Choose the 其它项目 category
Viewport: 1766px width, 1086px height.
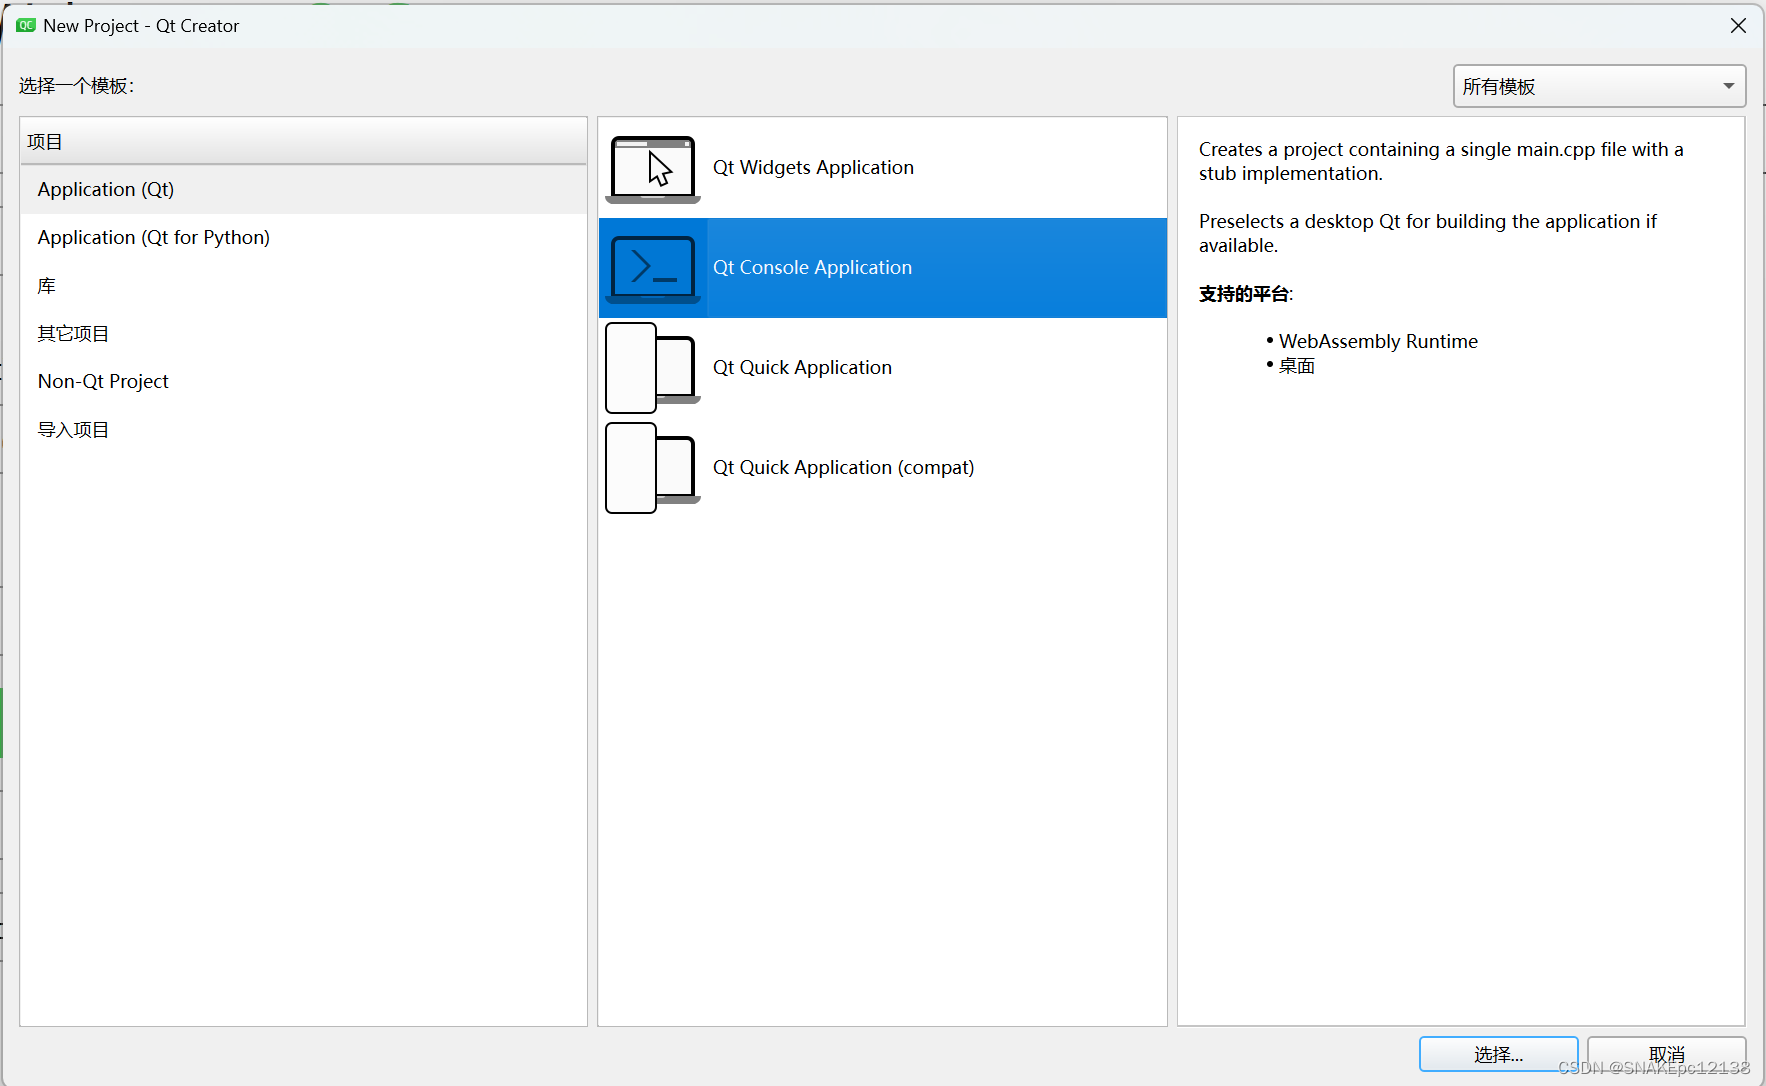pos(303,333)
